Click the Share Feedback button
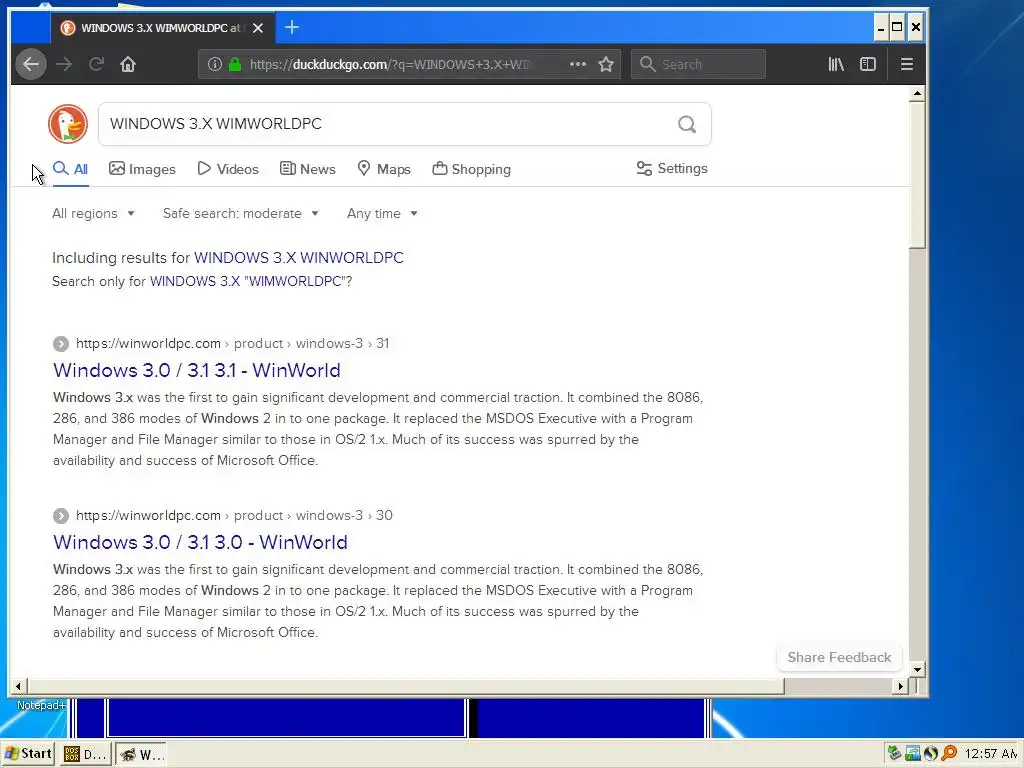This screenshot has width=1024, height=768. point(839,657)
